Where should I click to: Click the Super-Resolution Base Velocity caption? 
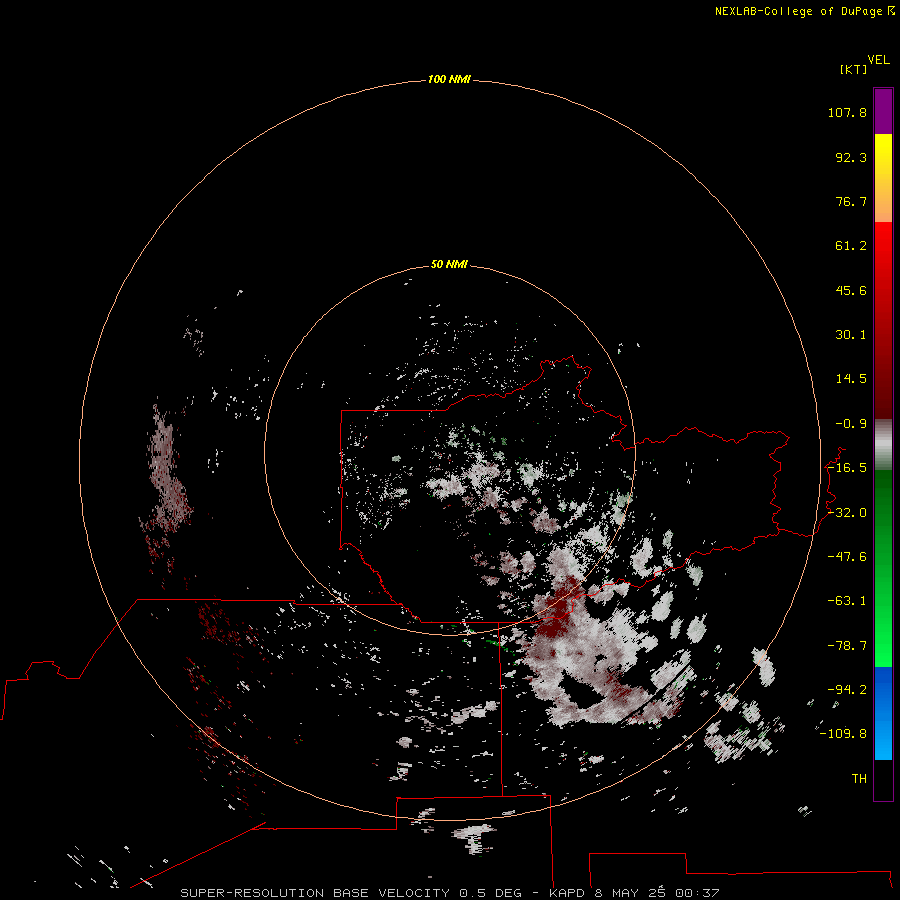(449, 893)
